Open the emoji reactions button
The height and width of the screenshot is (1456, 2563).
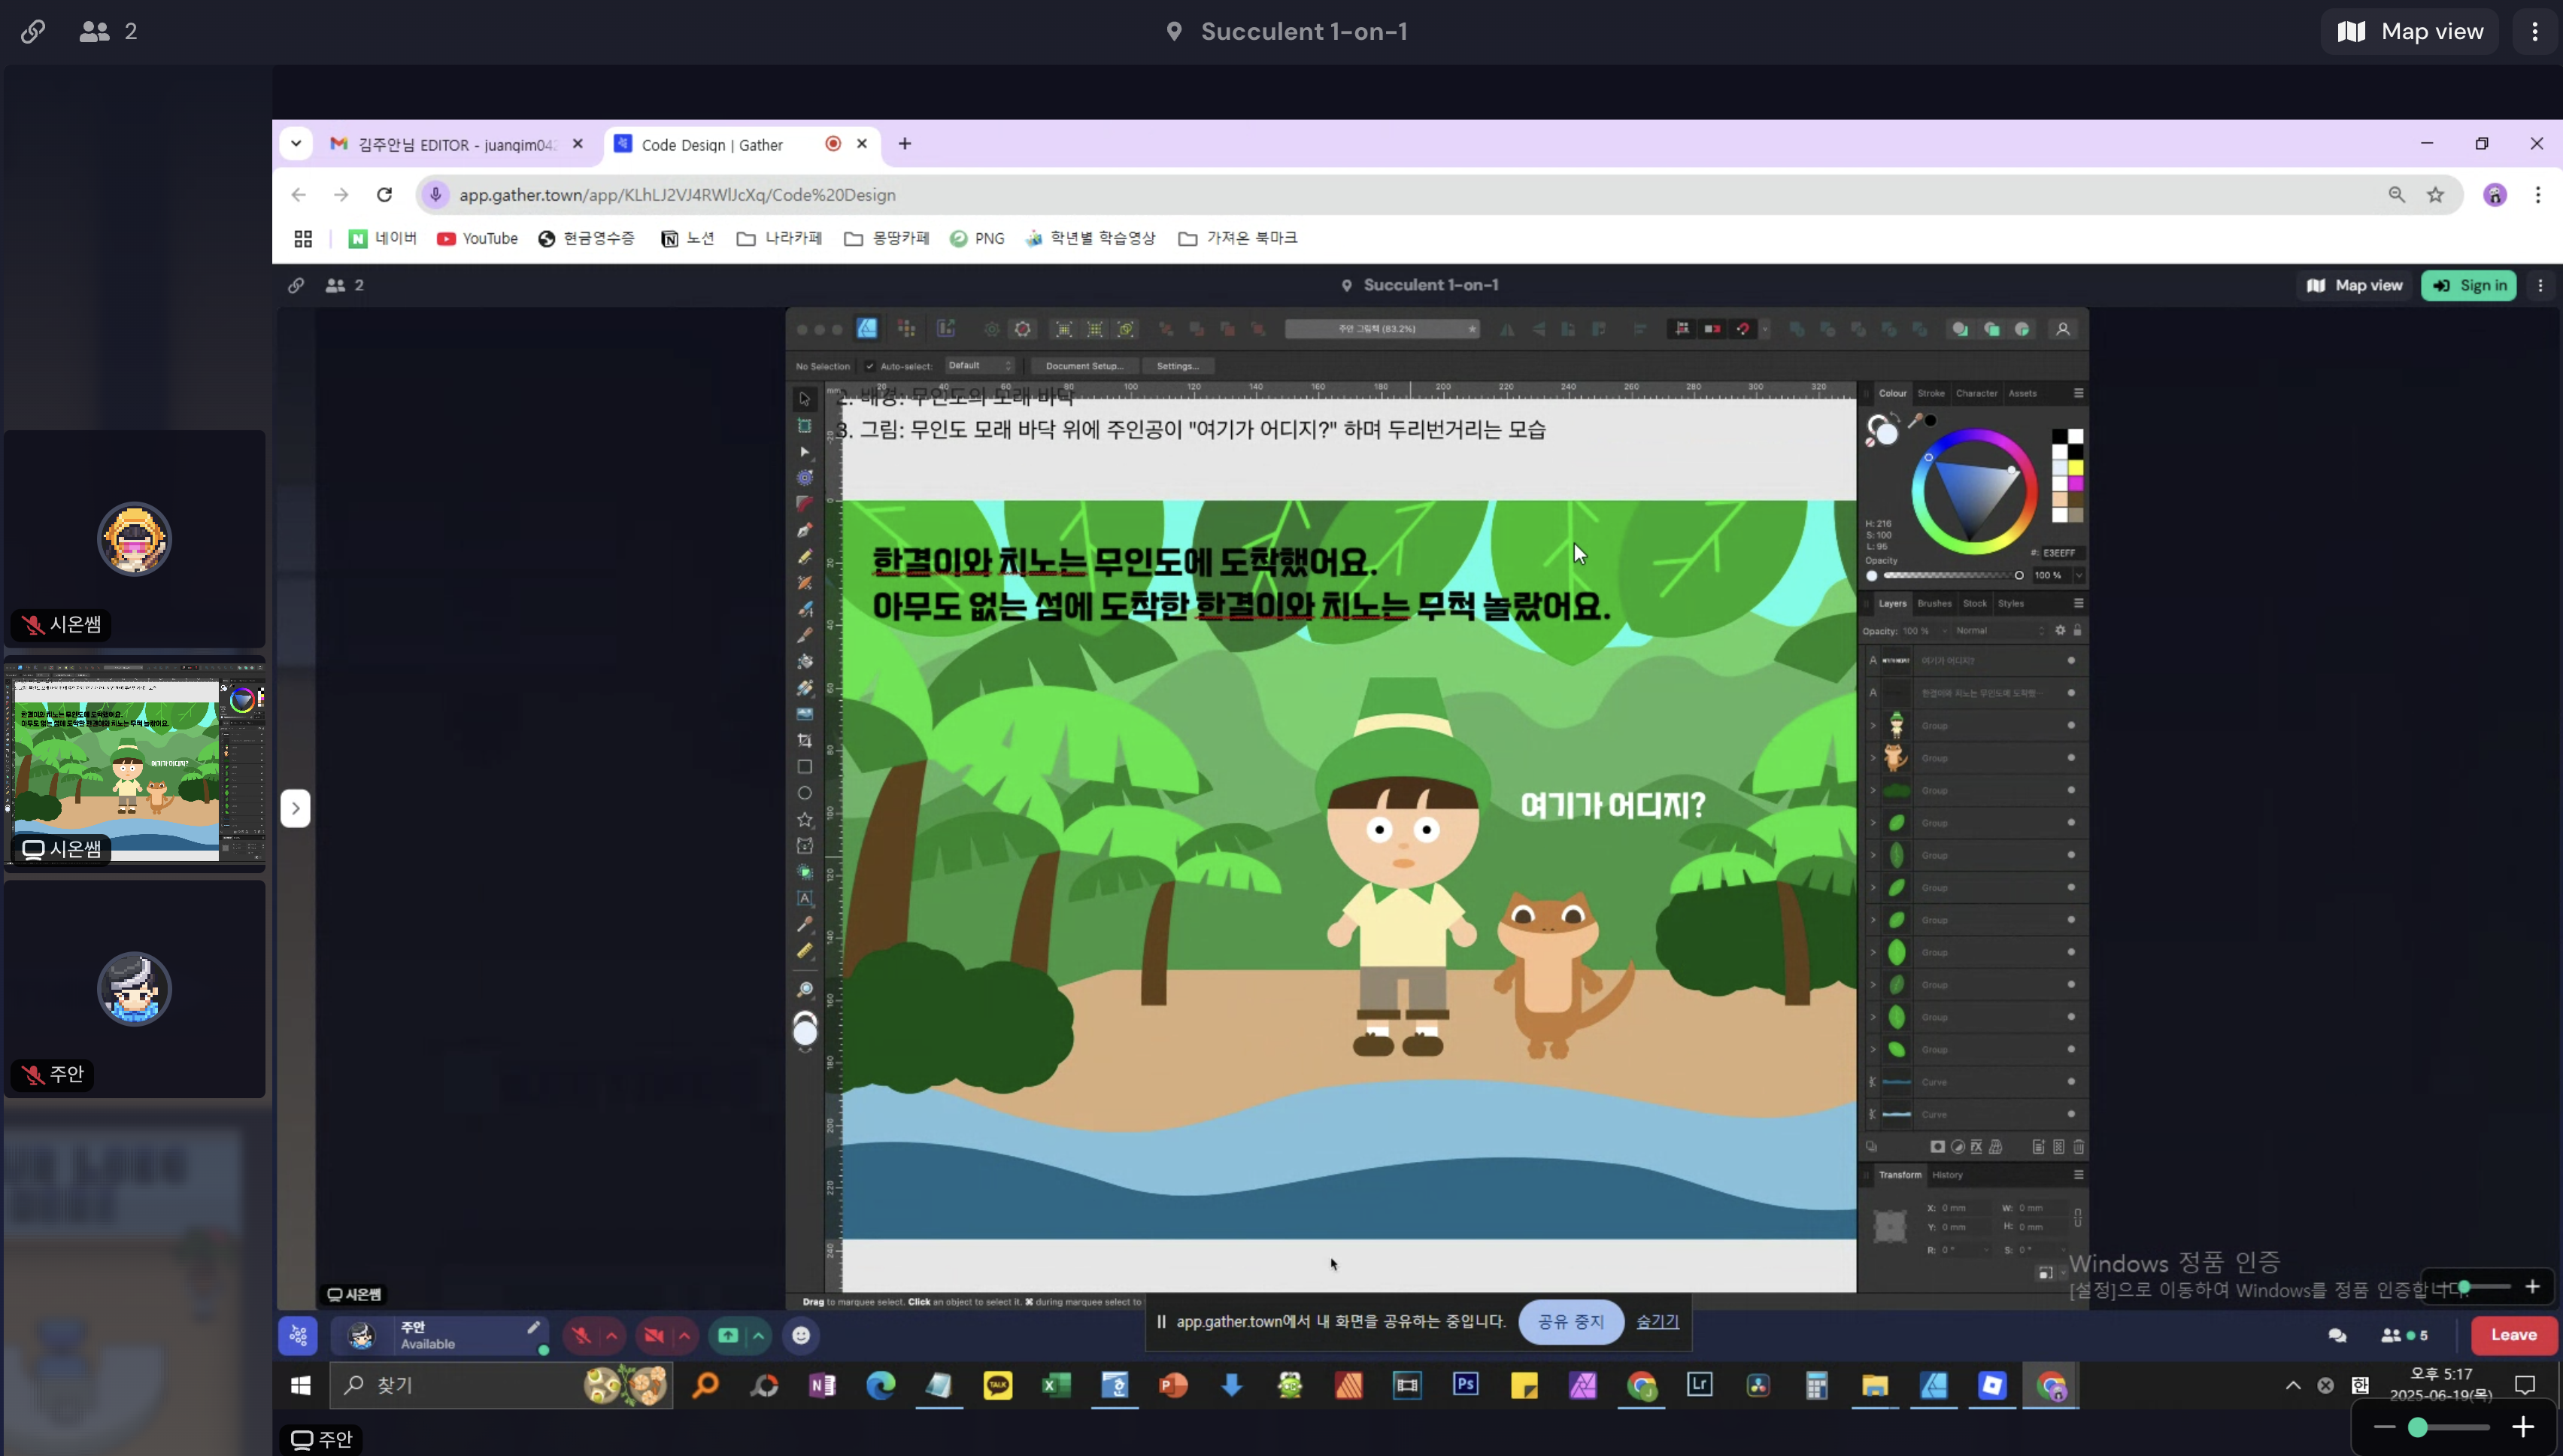pos(801,1336)
